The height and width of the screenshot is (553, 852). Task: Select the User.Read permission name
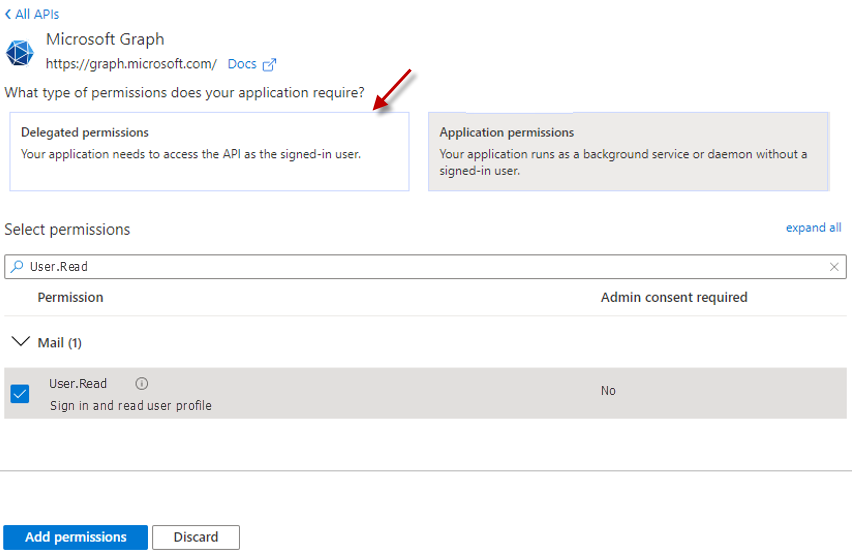point(78,384)
